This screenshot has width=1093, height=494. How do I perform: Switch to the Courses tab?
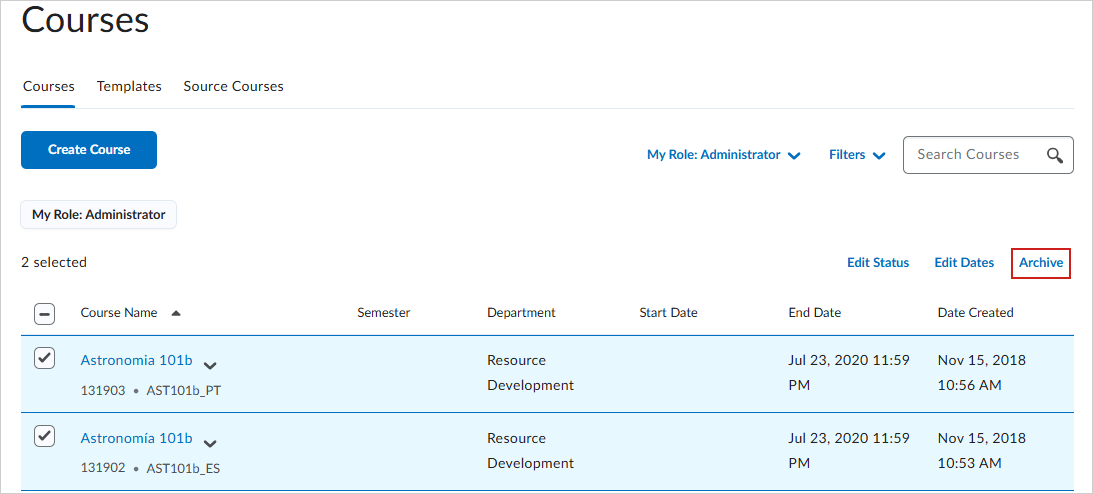pyautogui.click(x=49, y=86)
